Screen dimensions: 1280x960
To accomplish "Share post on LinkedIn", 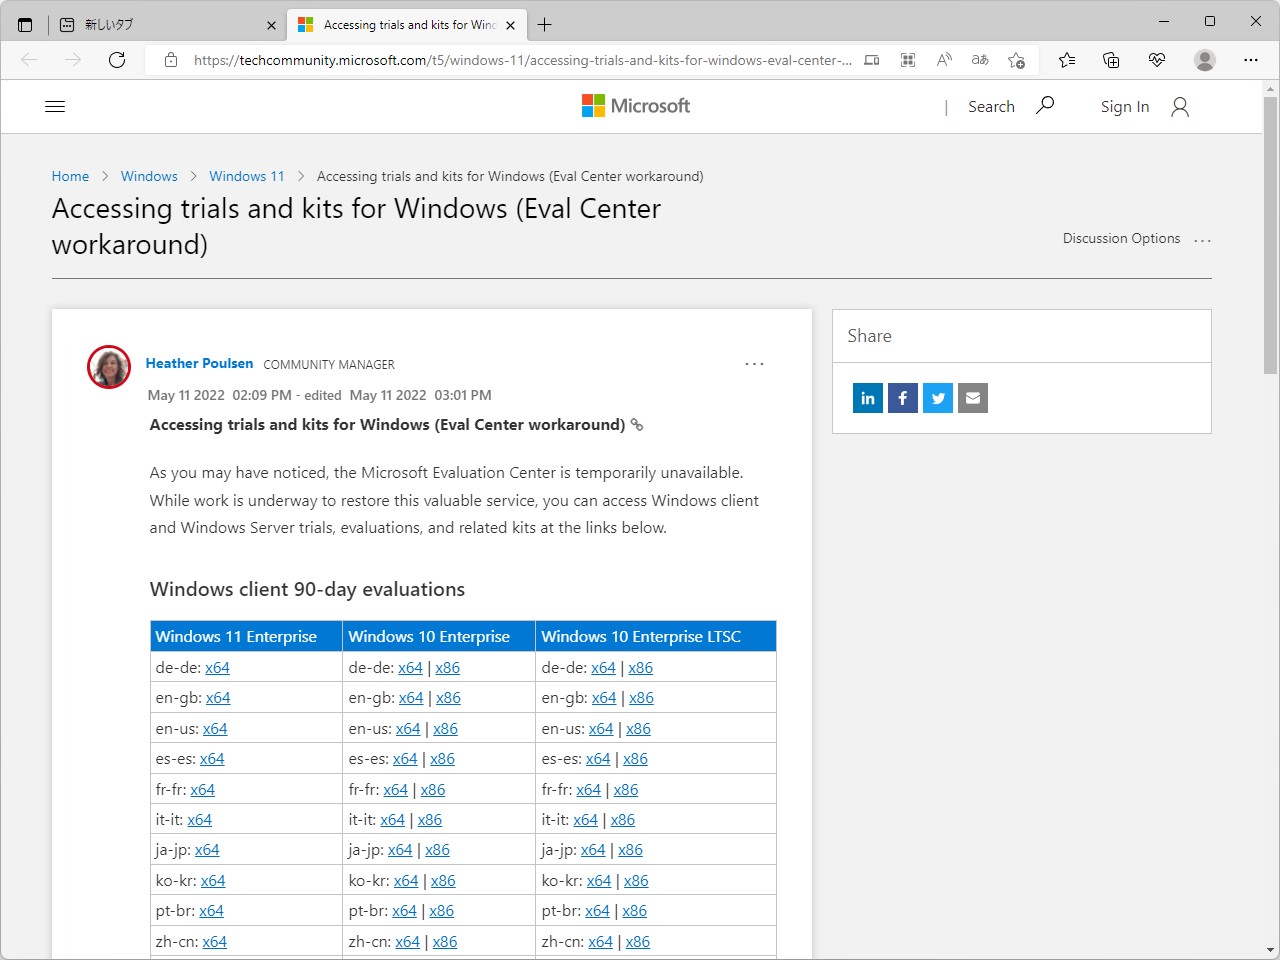I will [x=868, y=398].
